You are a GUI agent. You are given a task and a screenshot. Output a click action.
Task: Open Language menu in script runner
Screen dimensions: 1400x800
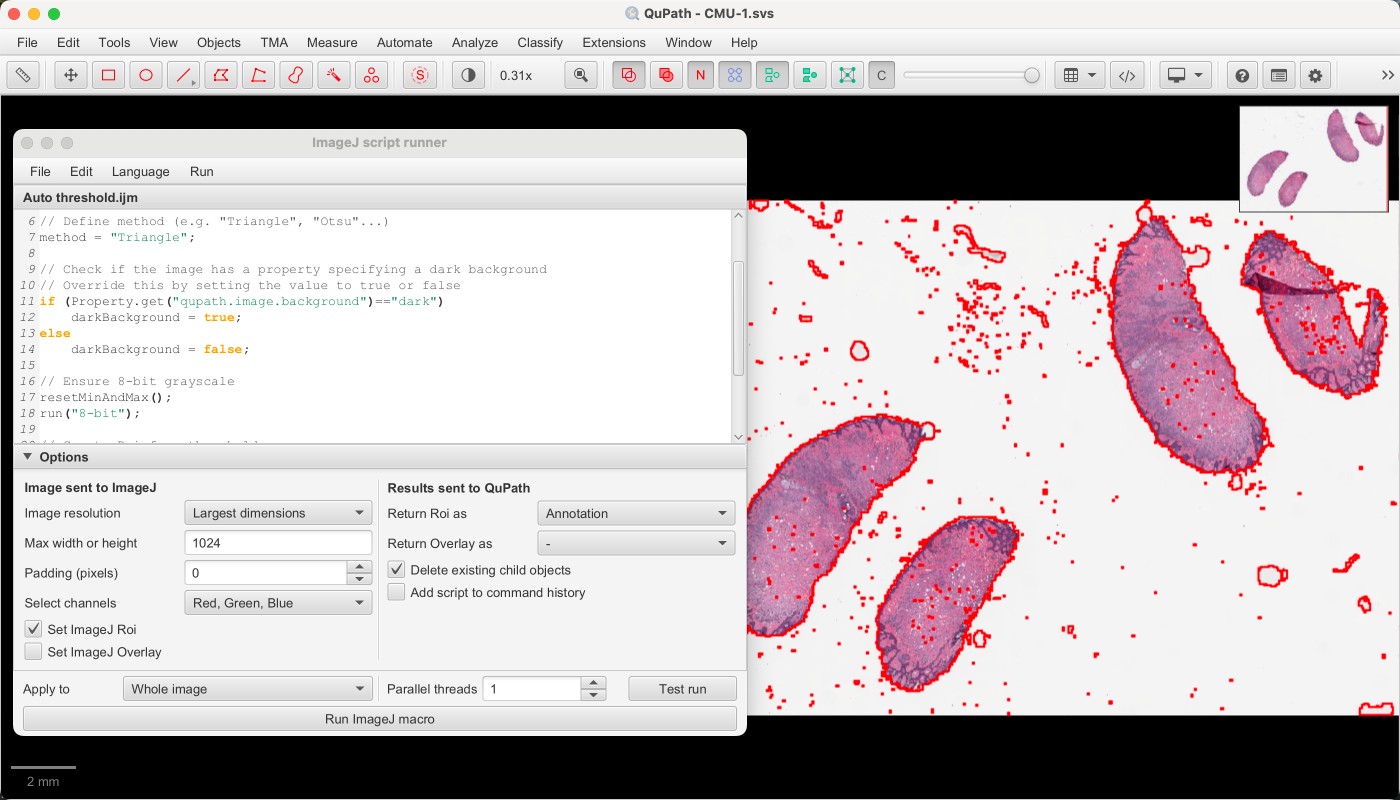click(140, 171)
